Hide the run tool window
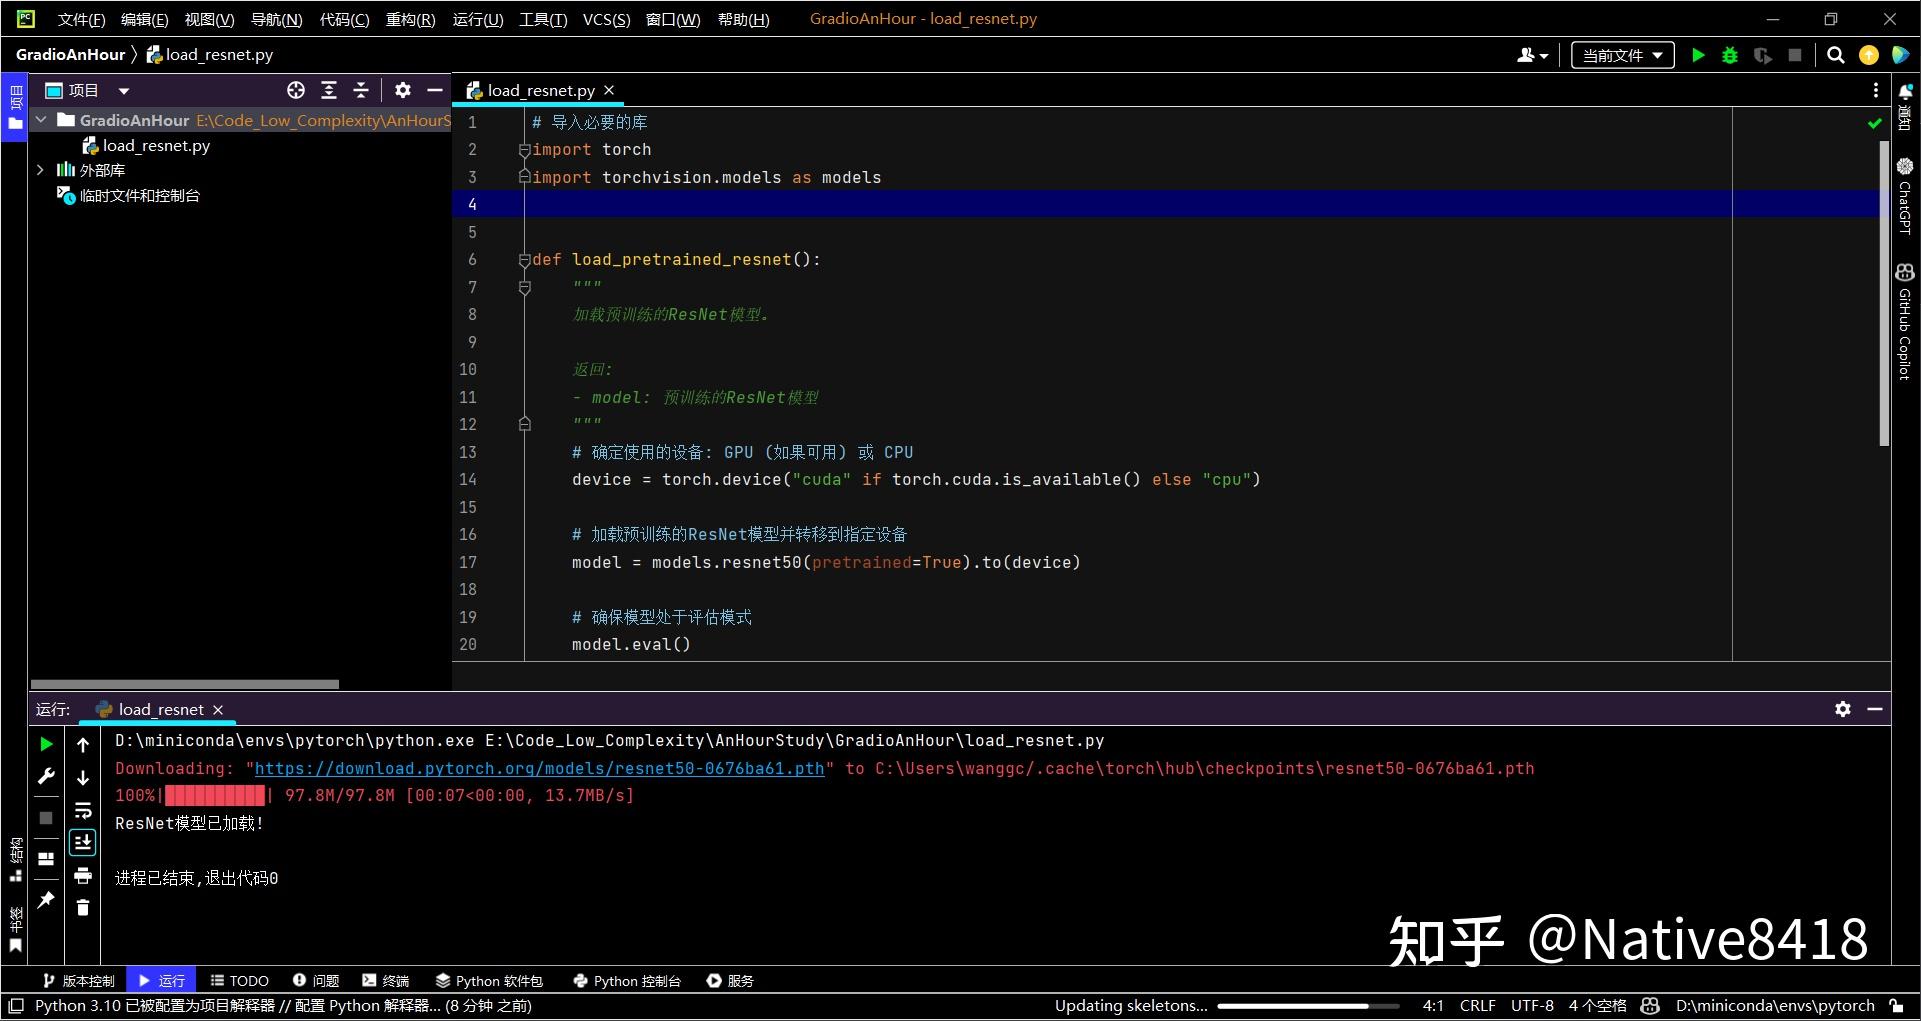The height and width of the screenshot is (1021, 1921). (1875, 709)
